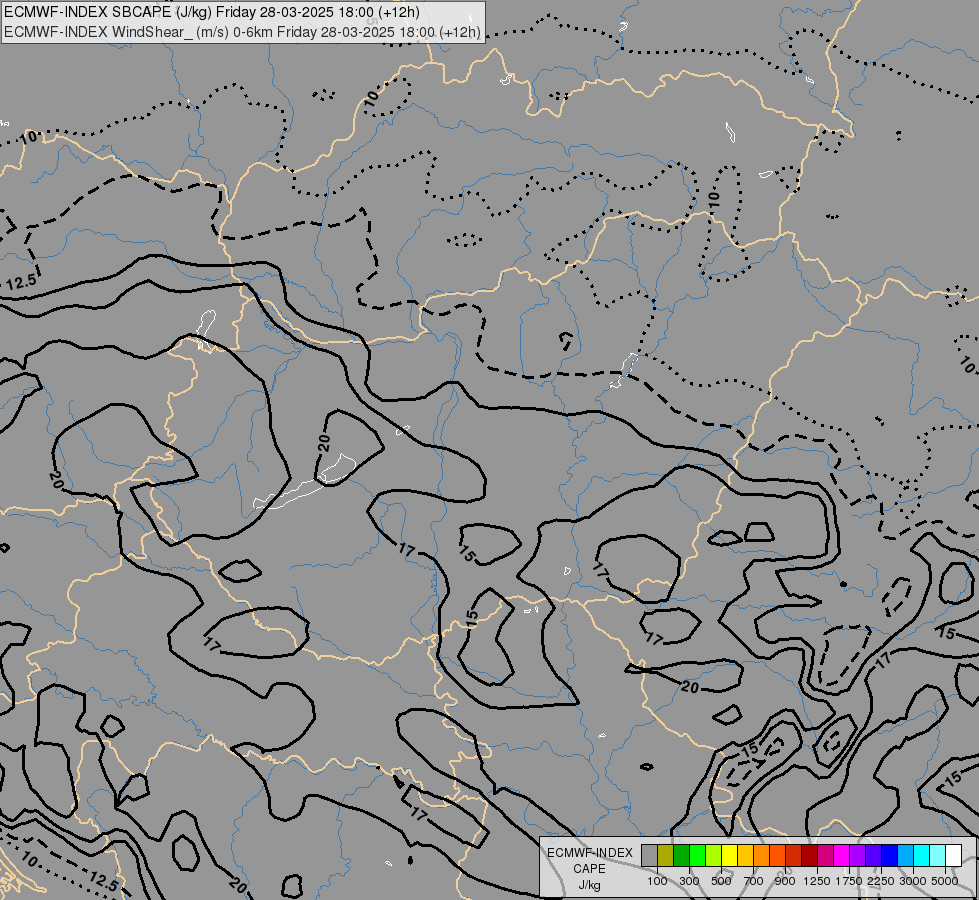The width and height of the screenshot is (979, 900).
Task: Pick the pure yellow legend swatch
Action: click(729, 856)
